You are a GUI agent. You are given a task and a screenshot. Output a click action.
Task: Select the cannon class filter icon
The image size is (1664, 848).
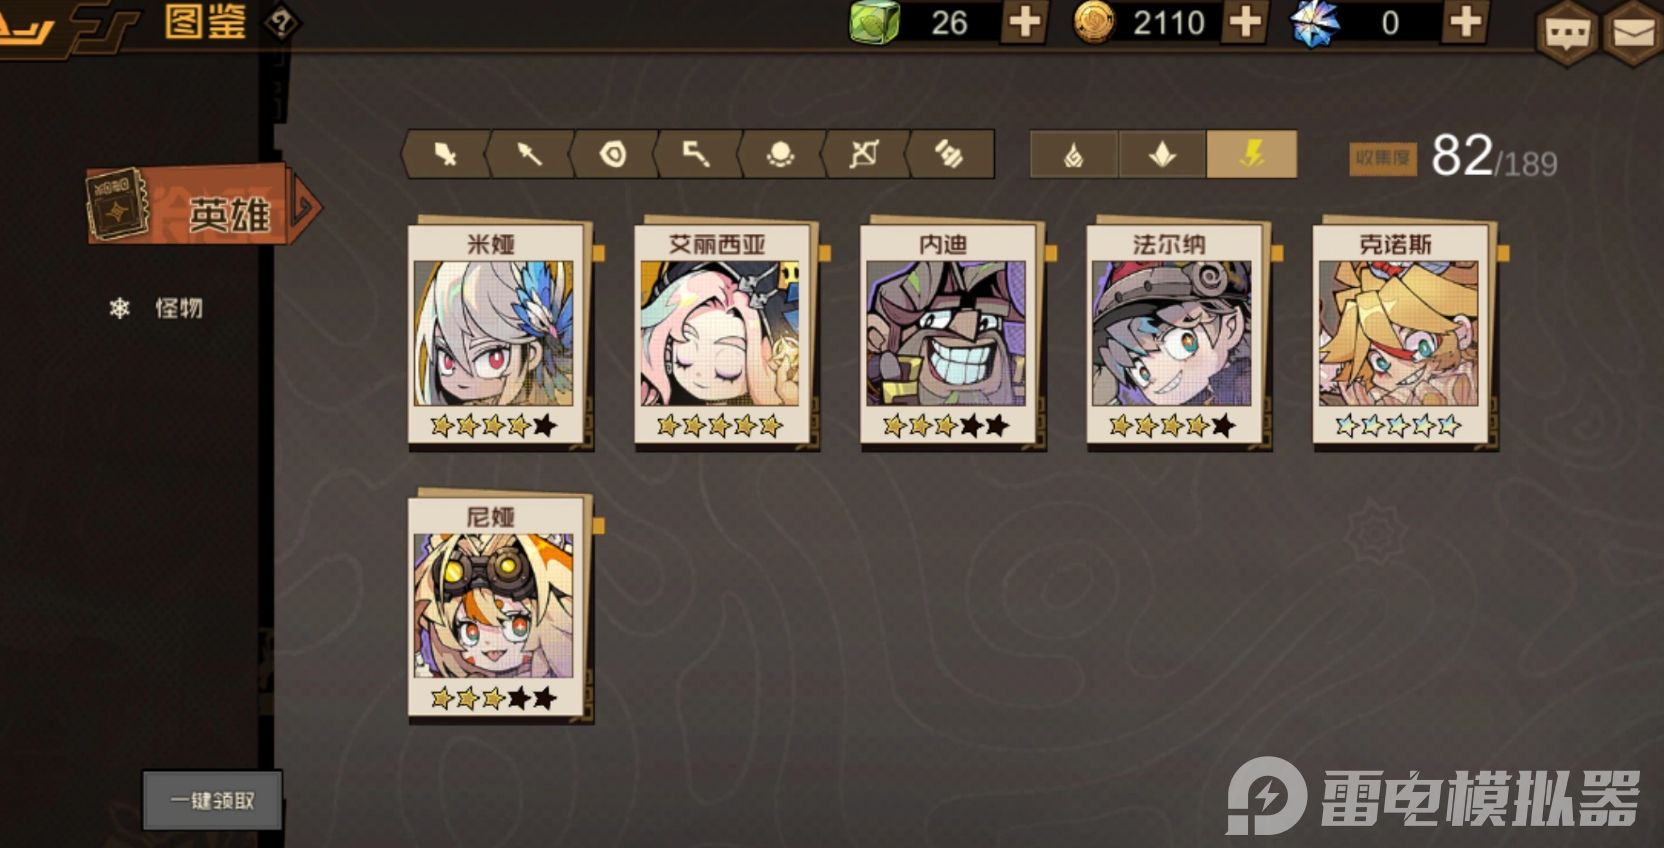click(x=948, y=154)
